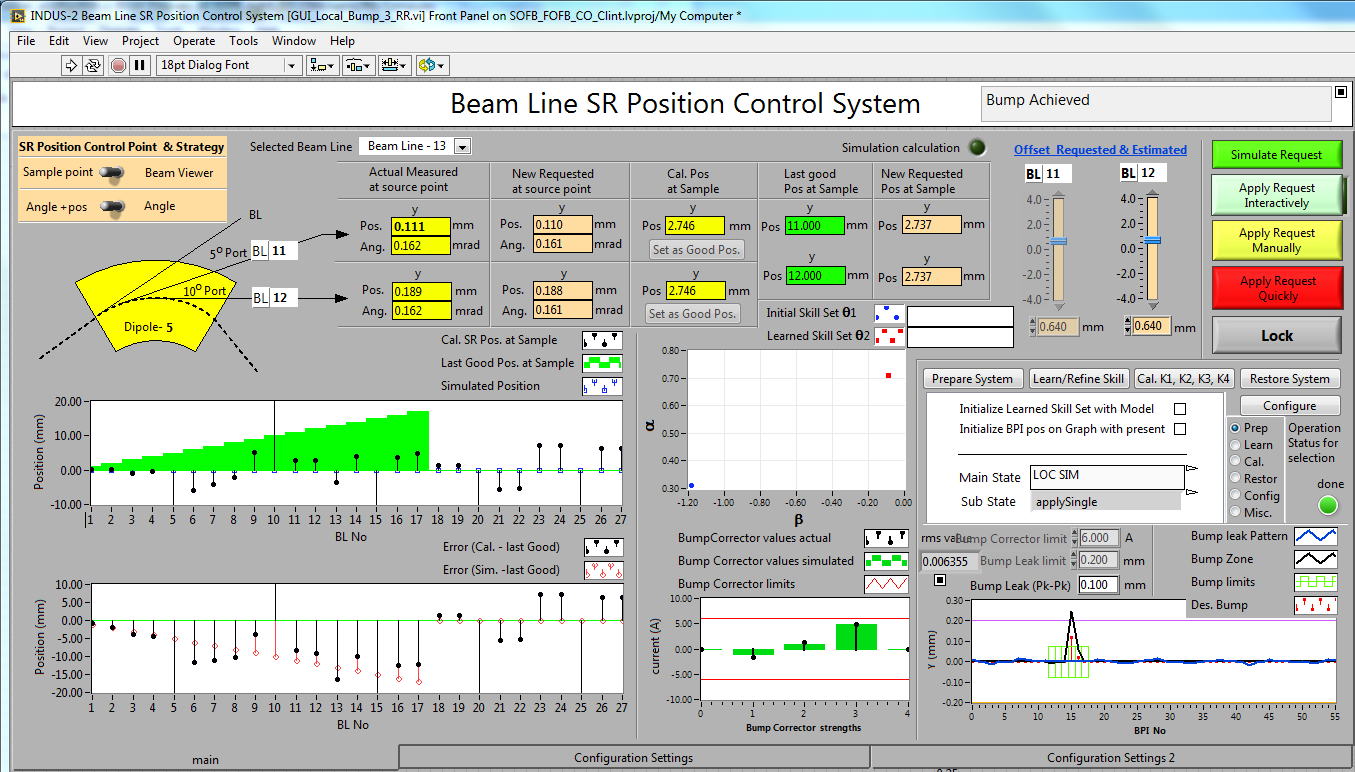Click Bump limits legend icon

pos(1316,582)
